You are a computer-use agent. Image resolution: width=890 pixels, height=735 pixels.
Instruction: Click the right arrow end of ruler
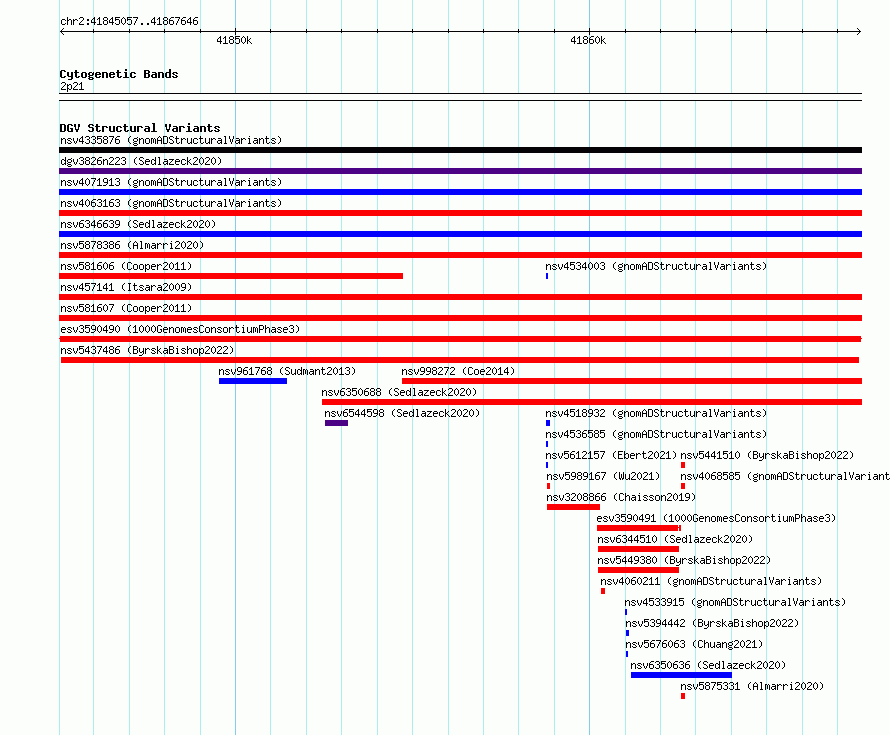pos(858,32)
